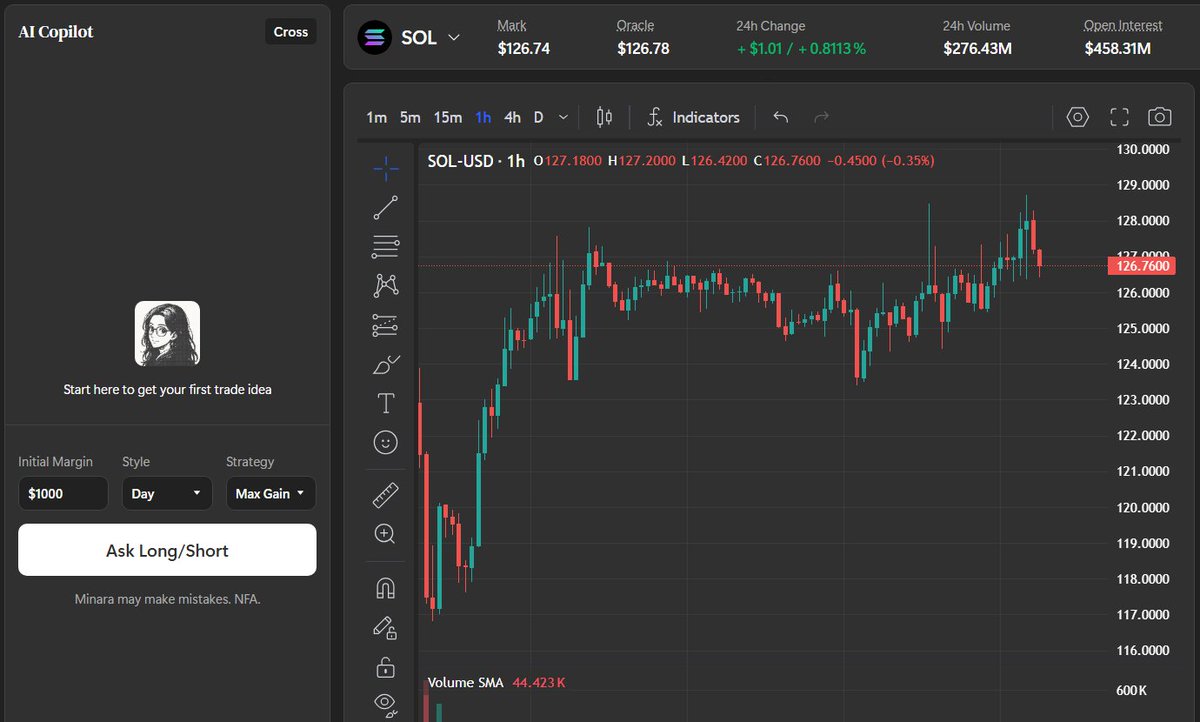Select the crosshair cursor tool
Viewport: 1200px width, 722px height.
click(385, 168)
